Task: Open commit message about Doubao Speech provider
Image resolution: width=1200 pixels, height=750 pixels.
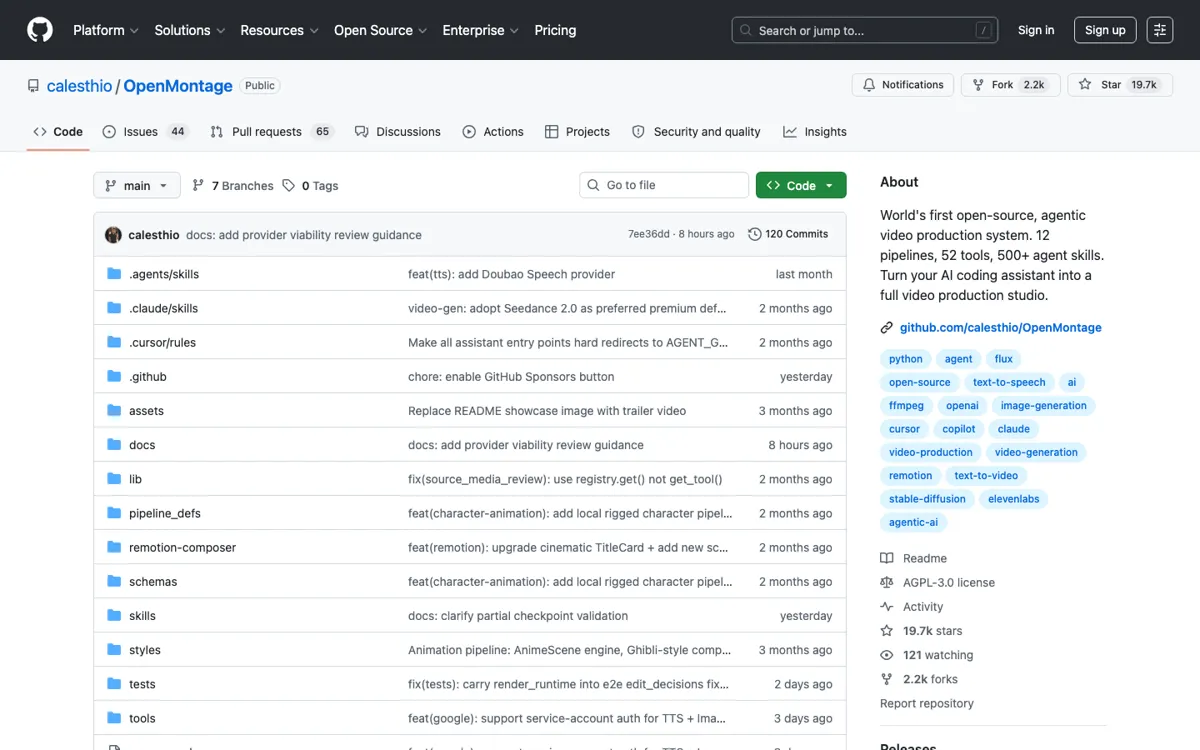Action: click(511, 274)
